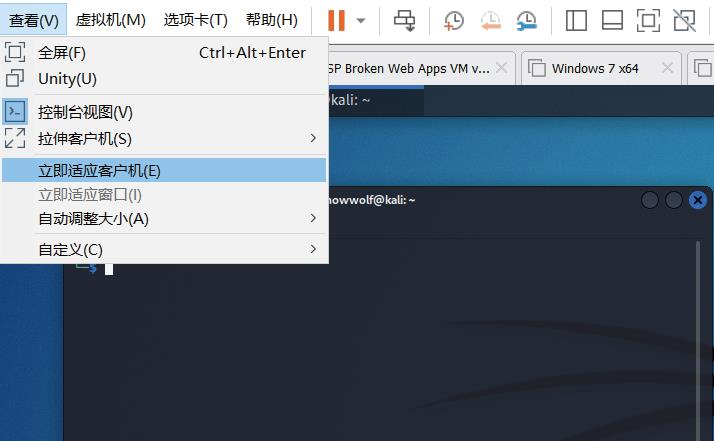Screen dimensions: 714x441
Task: Expand 自定义(C) submenu
Action: (x=164, y=250)
